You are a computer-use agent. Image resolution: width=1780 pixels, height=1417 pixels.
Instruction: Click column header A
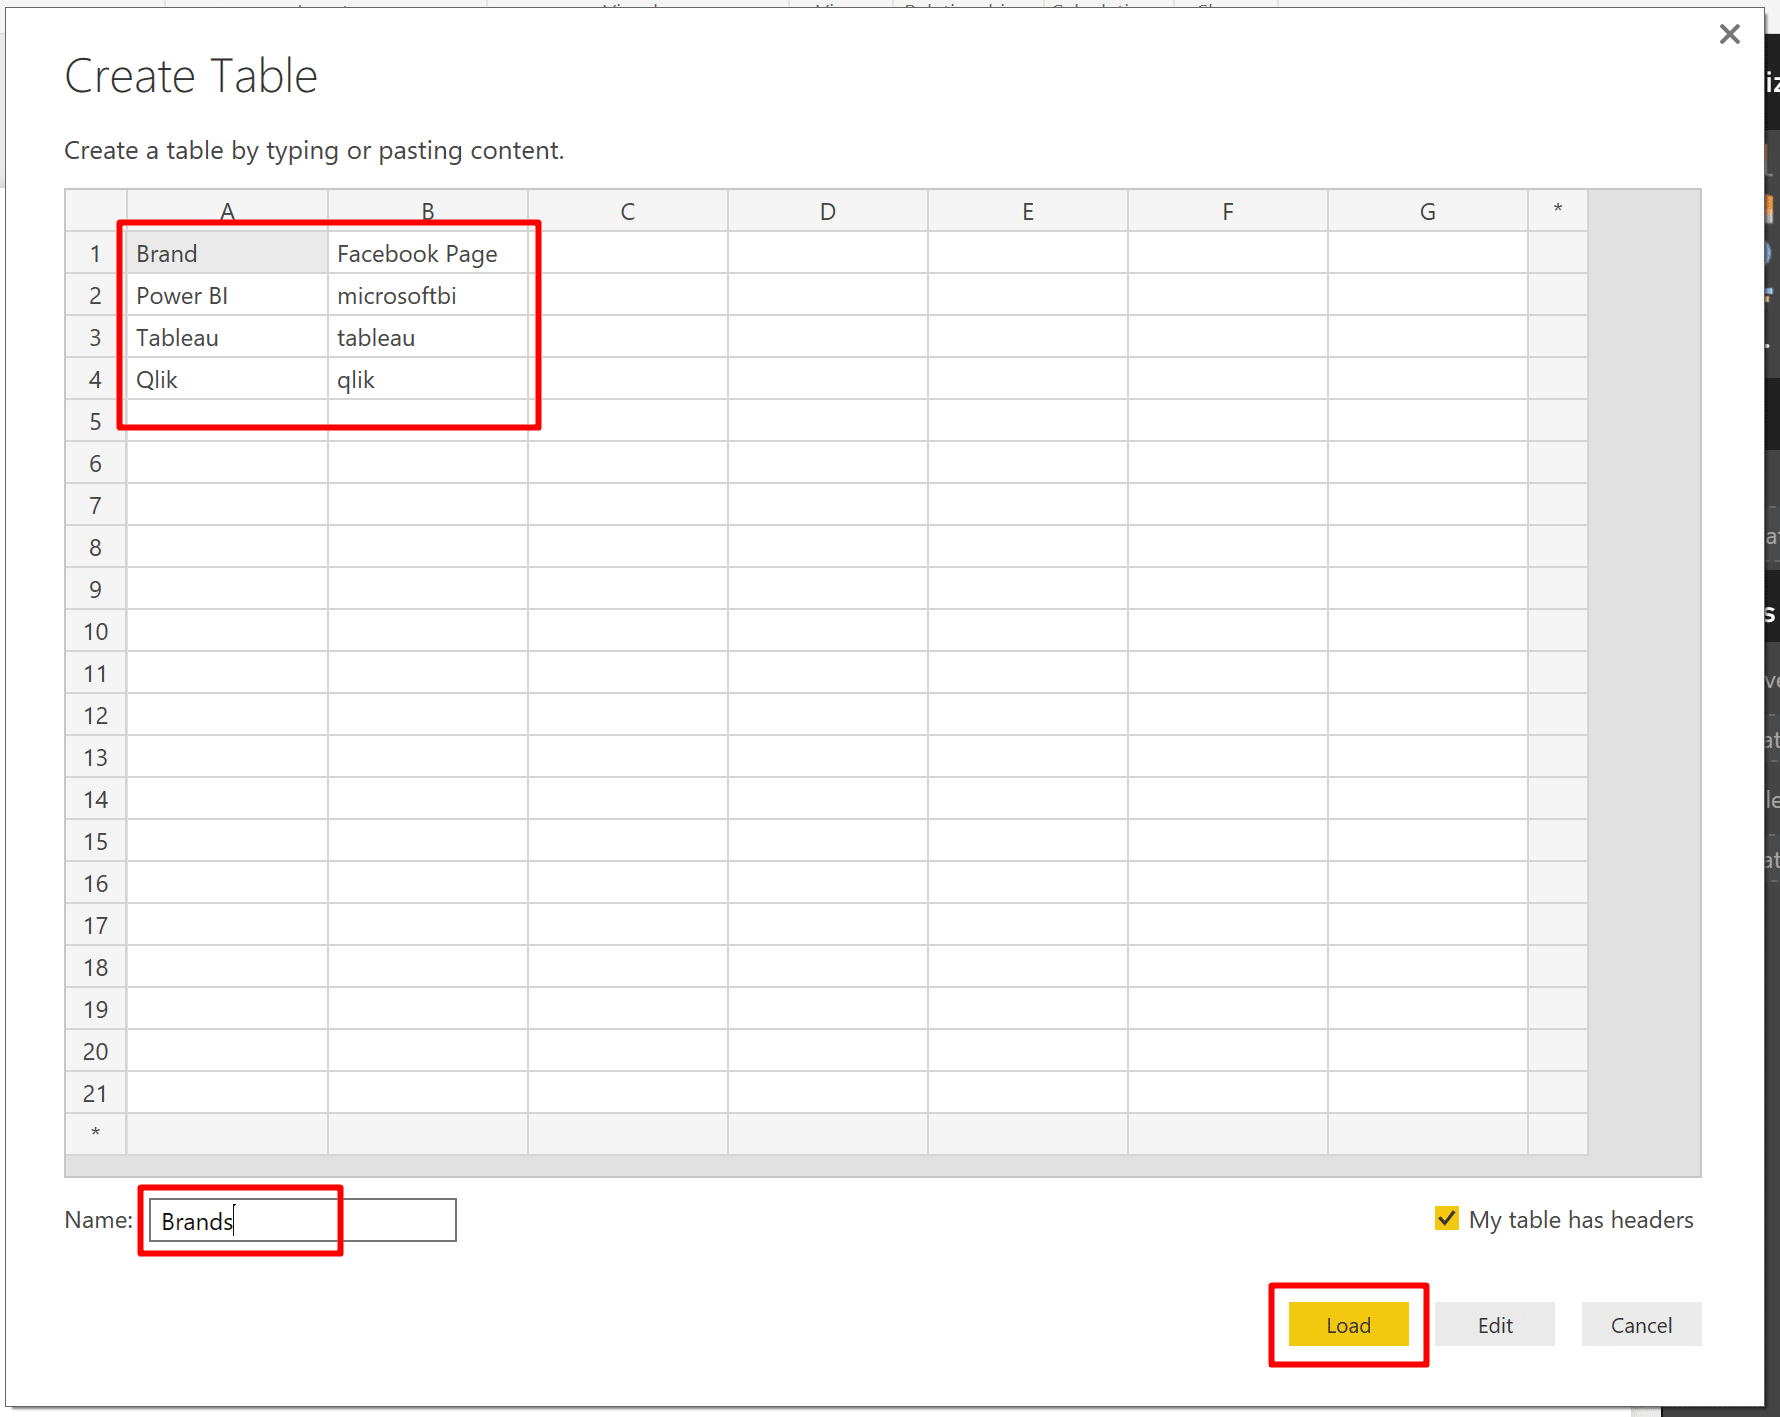tap(227, 211)
